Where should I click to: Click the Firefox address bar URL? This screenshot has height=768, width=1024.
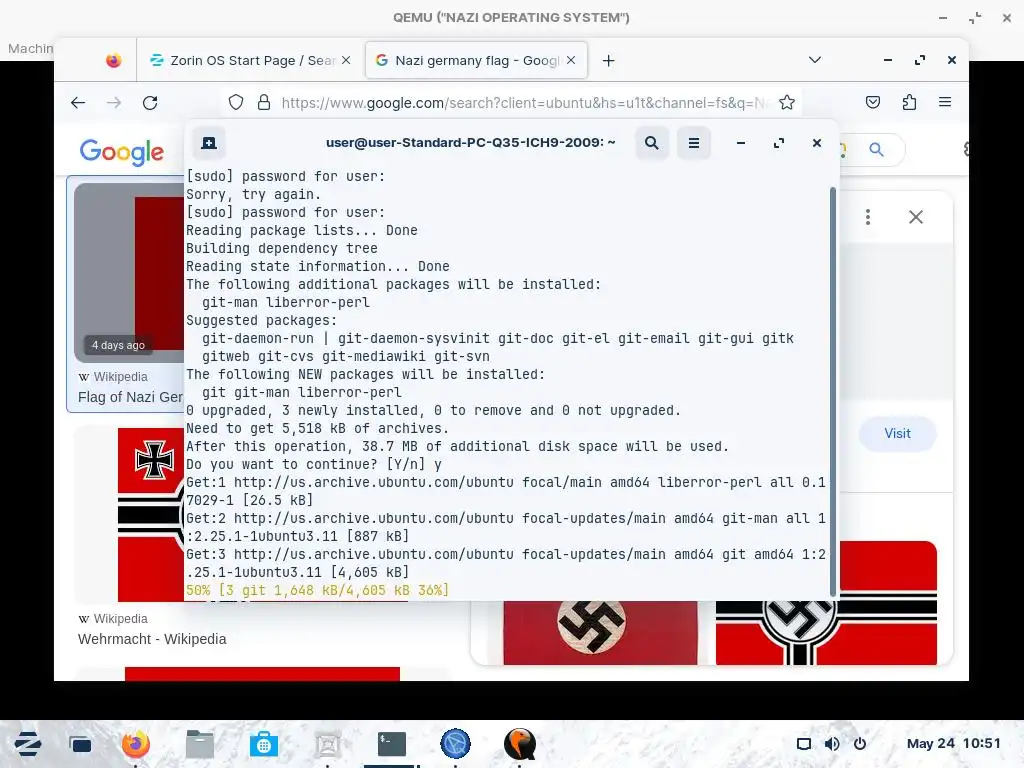click(x=524, y=103)
